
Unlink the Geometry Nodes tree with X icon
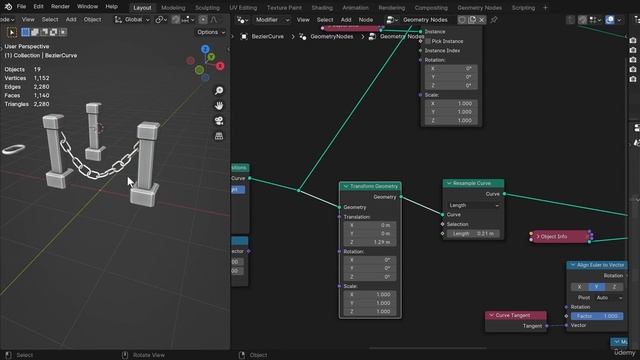point(482,20)
